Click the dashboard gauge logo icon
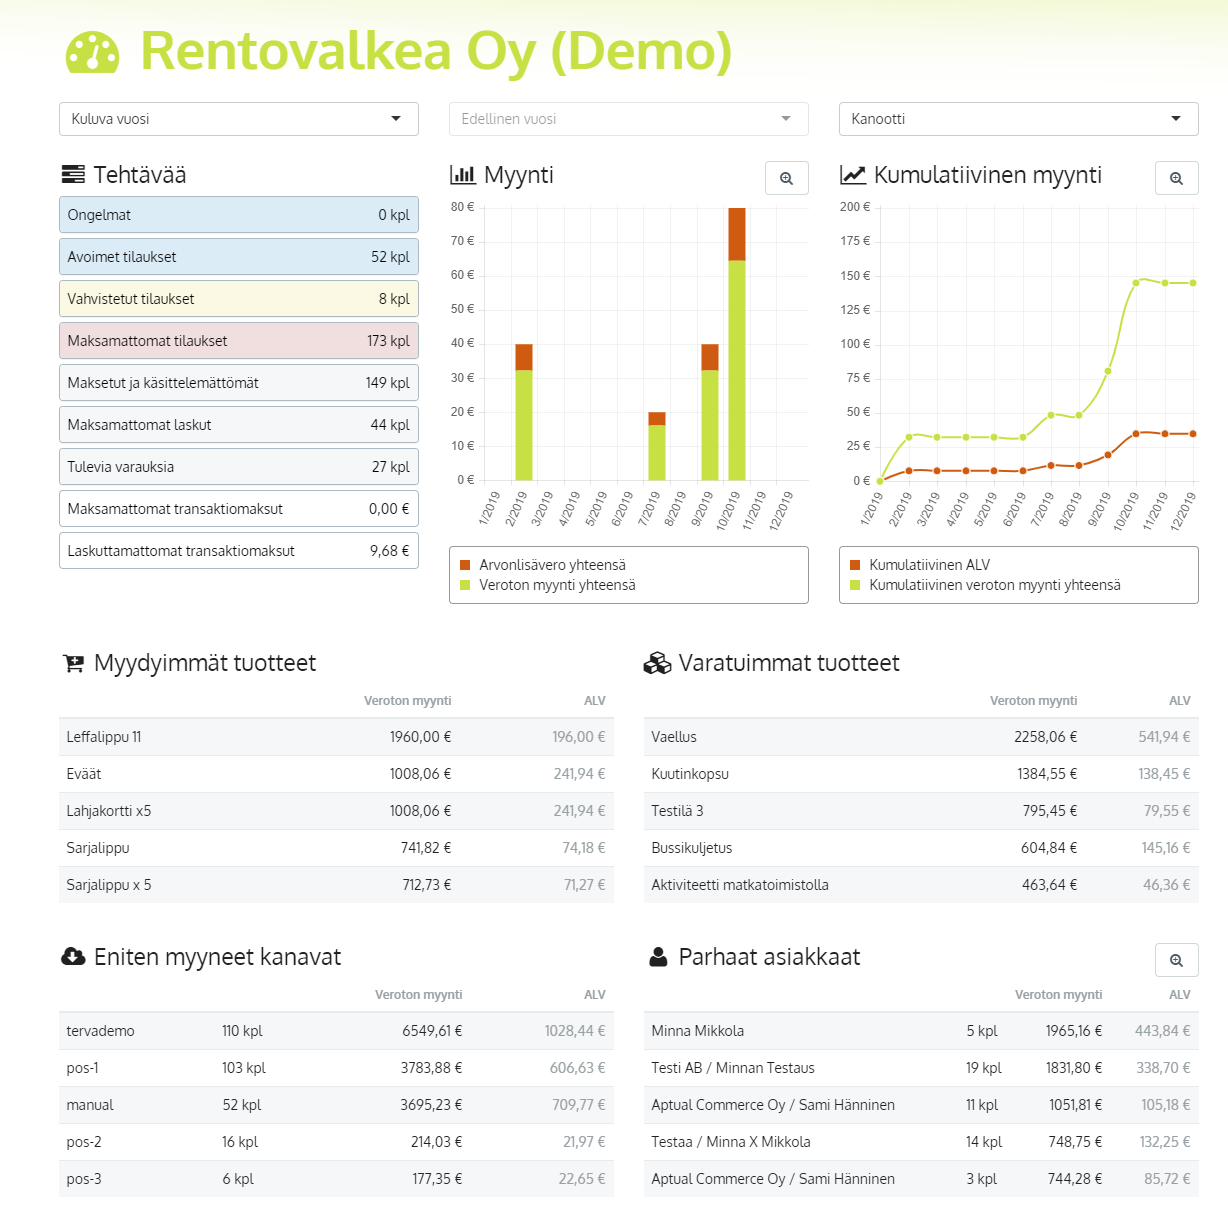Screen dimensions: 1228x1212 [92, 53]
